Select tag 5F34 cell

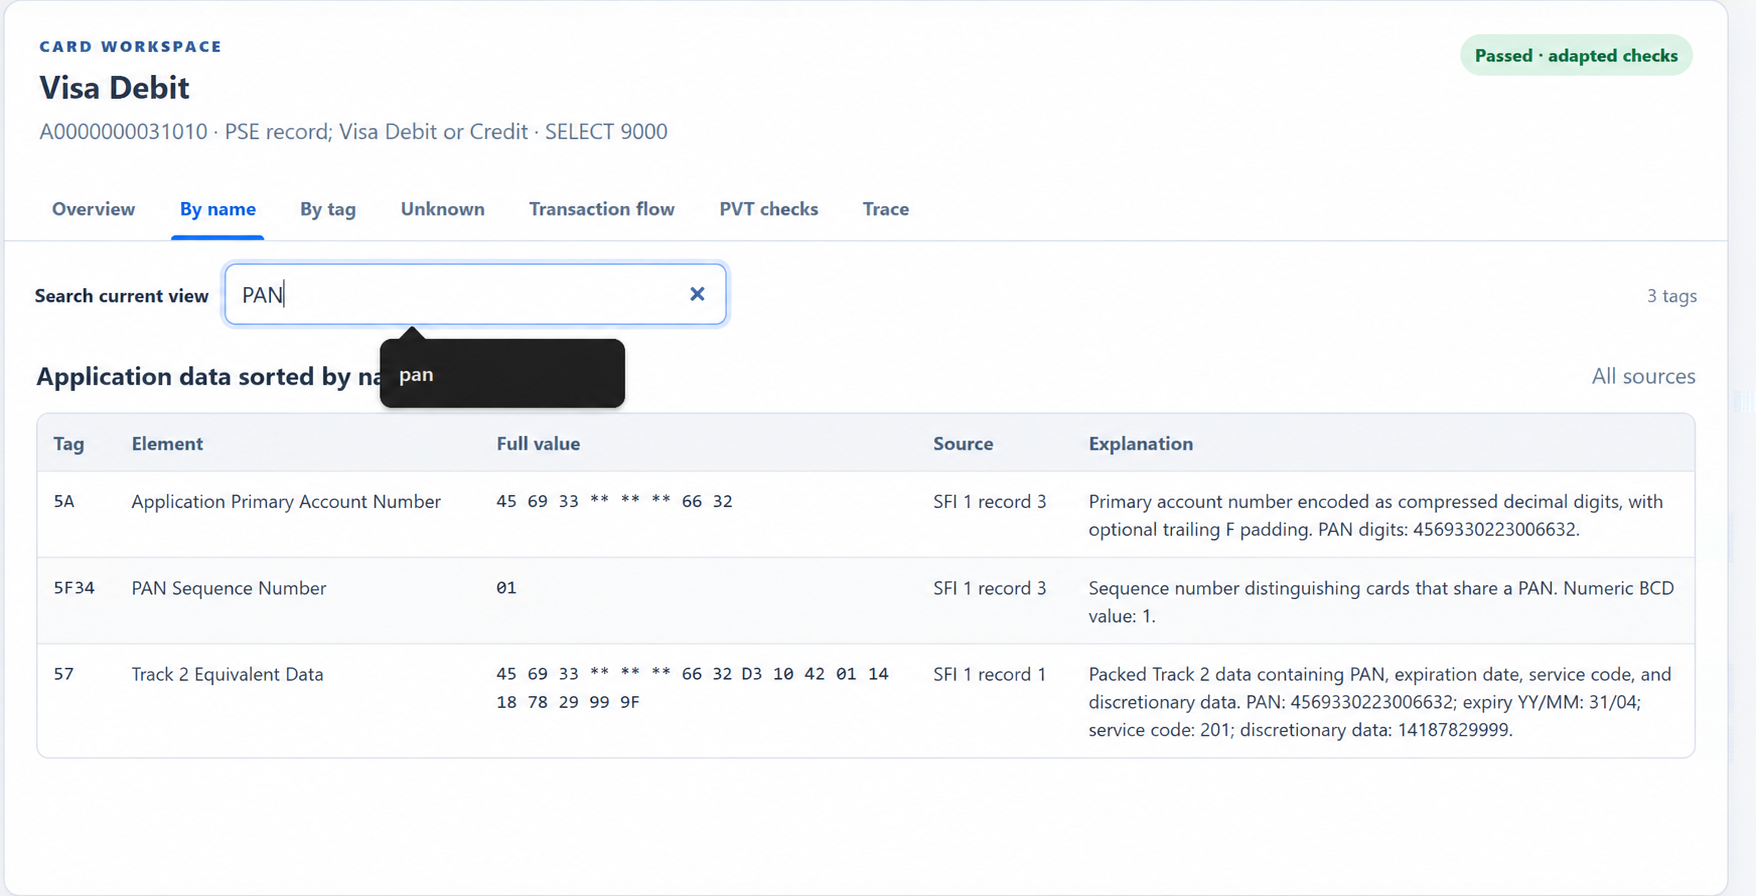point(74,588)
